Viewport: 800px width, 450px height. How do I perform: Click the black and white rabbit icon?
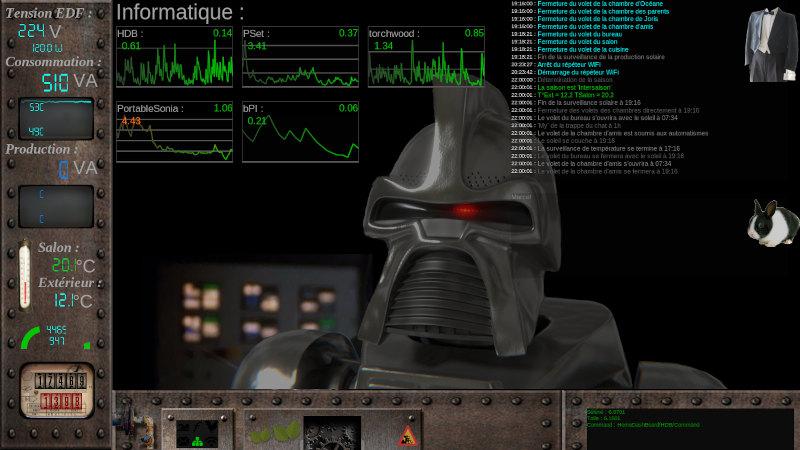tap(772, 222)
